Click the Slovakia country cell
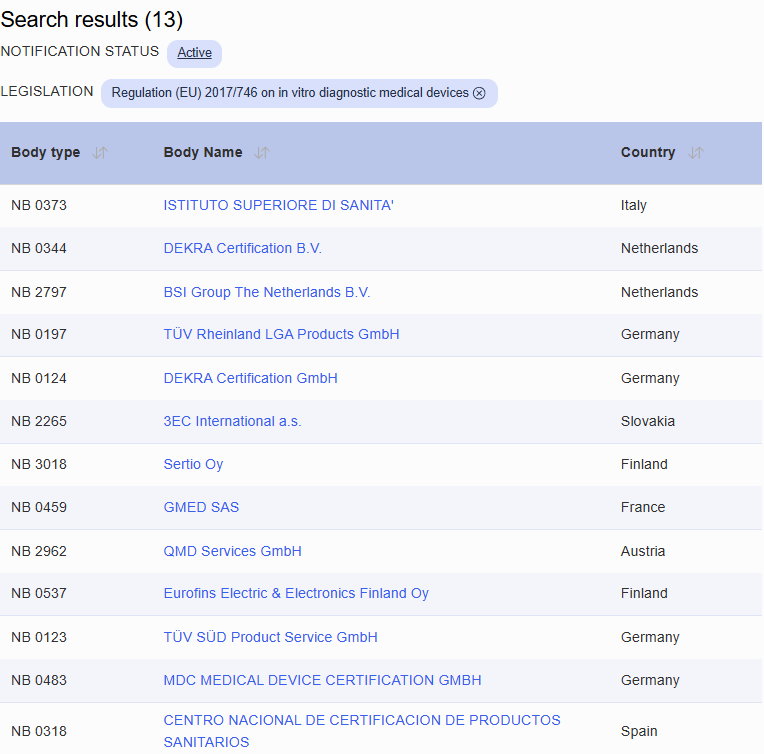The width and height of the screenshot is (764, 754). (648, 421)
